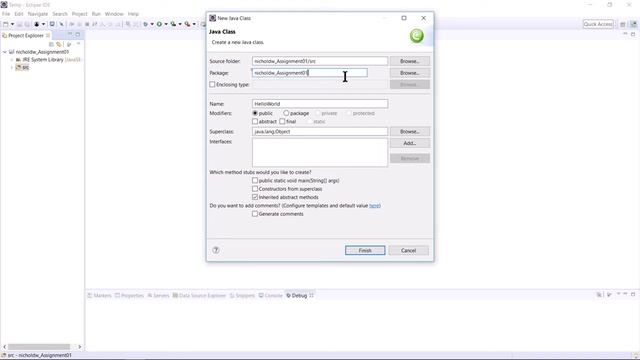
Task: Switch to the Data Source Explorer tab
Action: 199,296
